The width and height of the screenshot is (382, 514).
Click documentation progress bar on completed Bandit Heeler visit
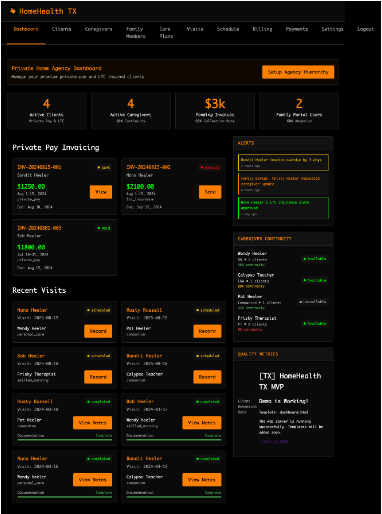pyautogui.click(x=174, y=497)
